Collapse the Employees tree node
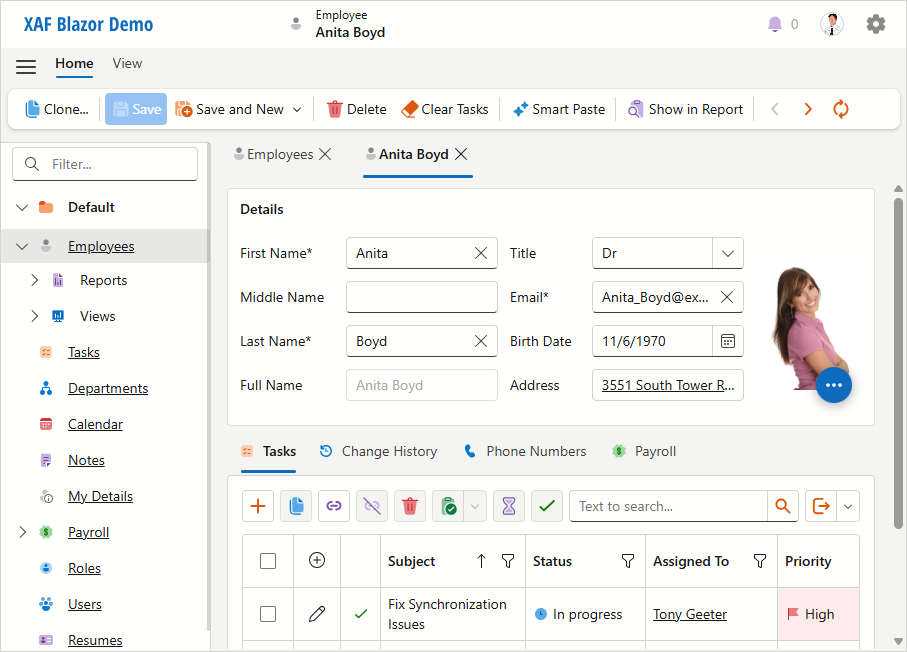Screen dimensions: 907x652 (x=22, y=246)
